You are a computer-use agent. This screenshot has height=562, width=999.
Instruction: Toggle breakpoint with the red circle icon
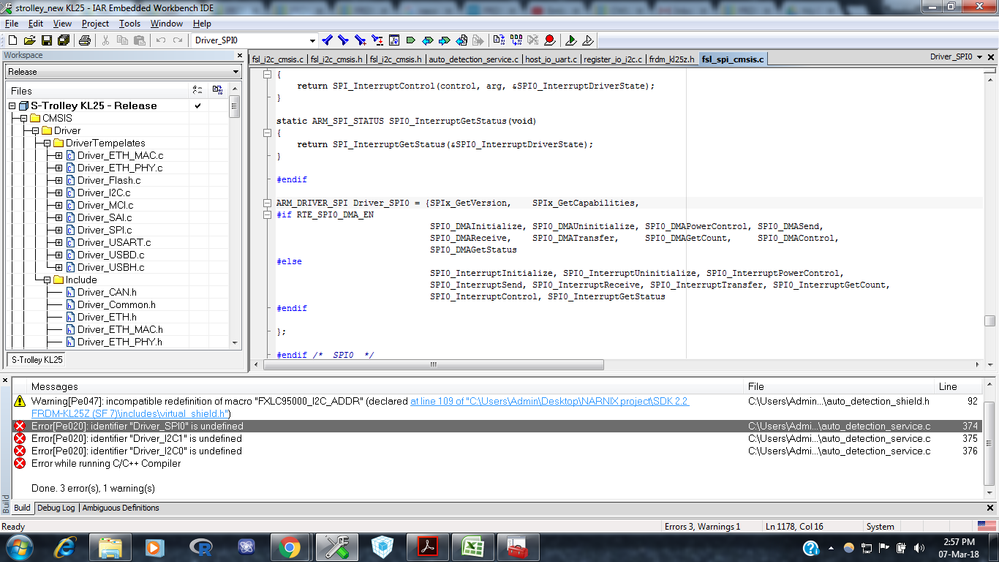coord(550,40)
